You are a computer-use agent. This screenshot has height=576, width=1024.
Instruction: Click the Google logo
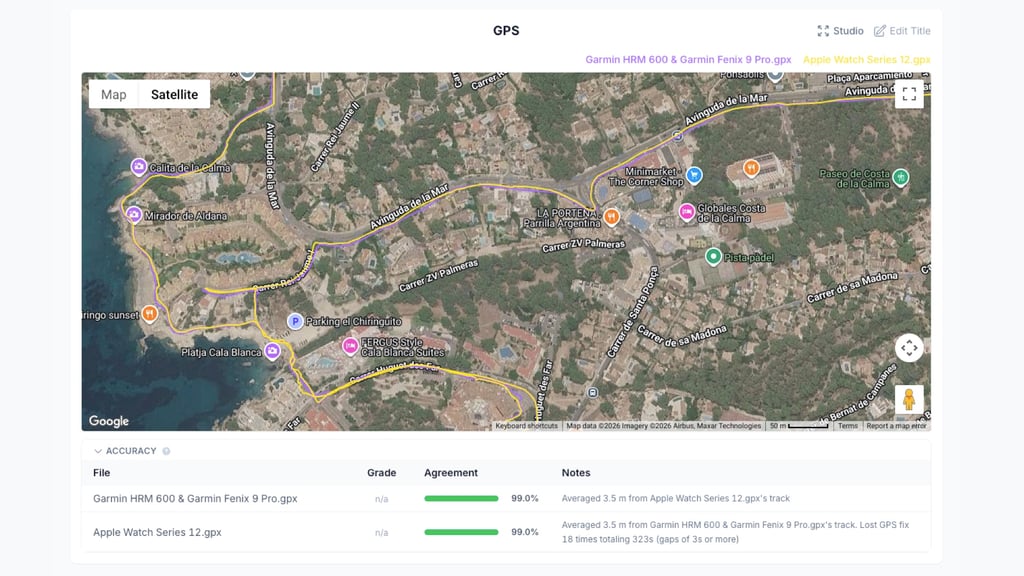coord(108,421)
